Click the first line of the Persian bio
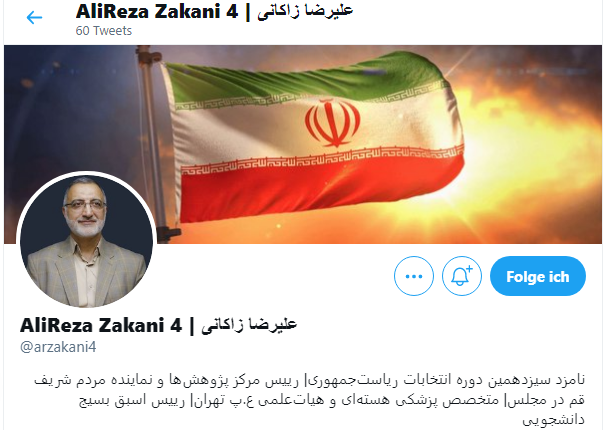The width and height of the screenshot is (604, 430). pos(310,380)
